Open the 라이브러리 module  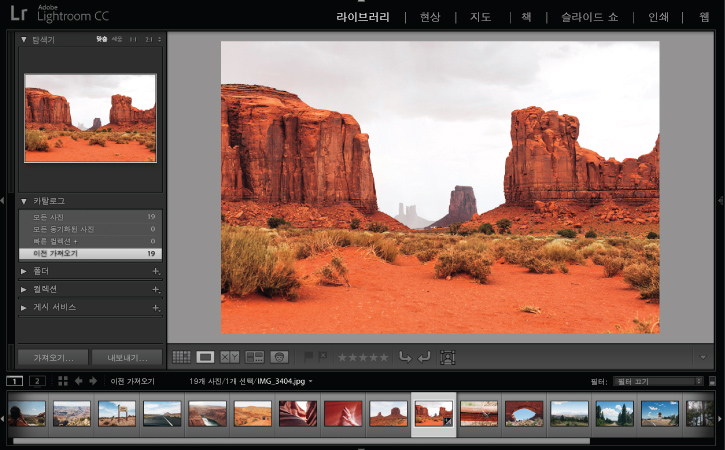(x=362, y=17)
